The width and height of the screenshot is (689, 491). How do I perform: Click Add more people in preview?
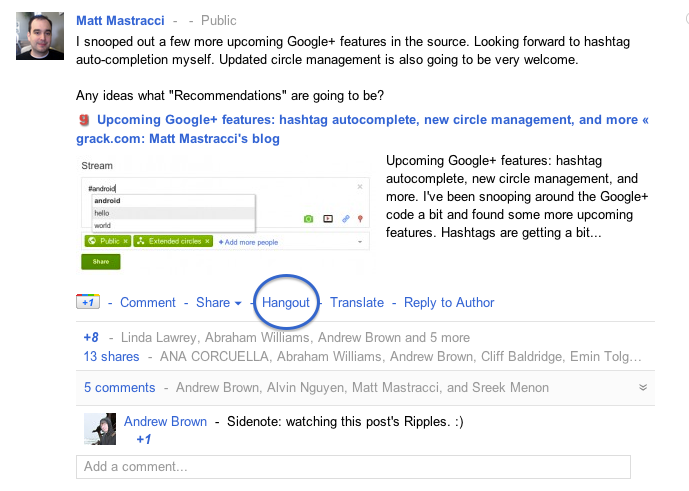[x=248, y=242]
